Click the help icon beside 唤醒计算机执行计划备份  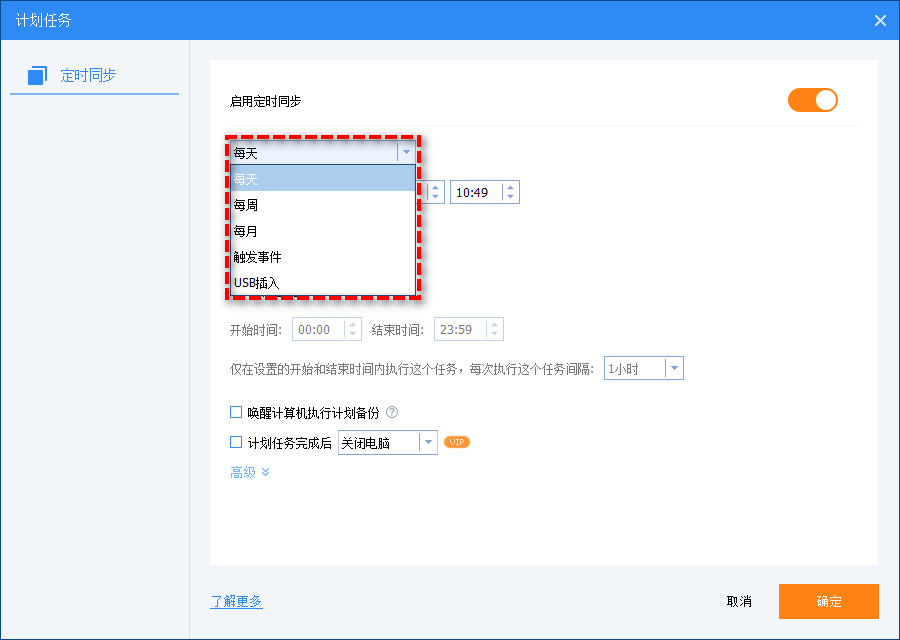point(392,412)
